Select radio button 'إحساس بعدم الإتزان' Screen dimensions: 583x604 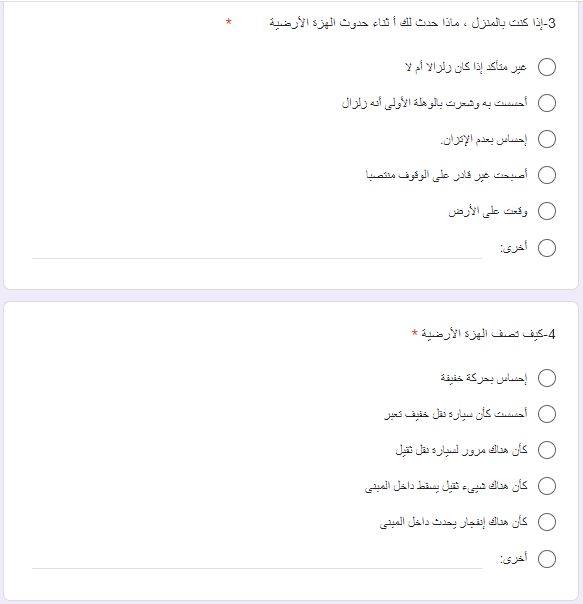point(547,139)
